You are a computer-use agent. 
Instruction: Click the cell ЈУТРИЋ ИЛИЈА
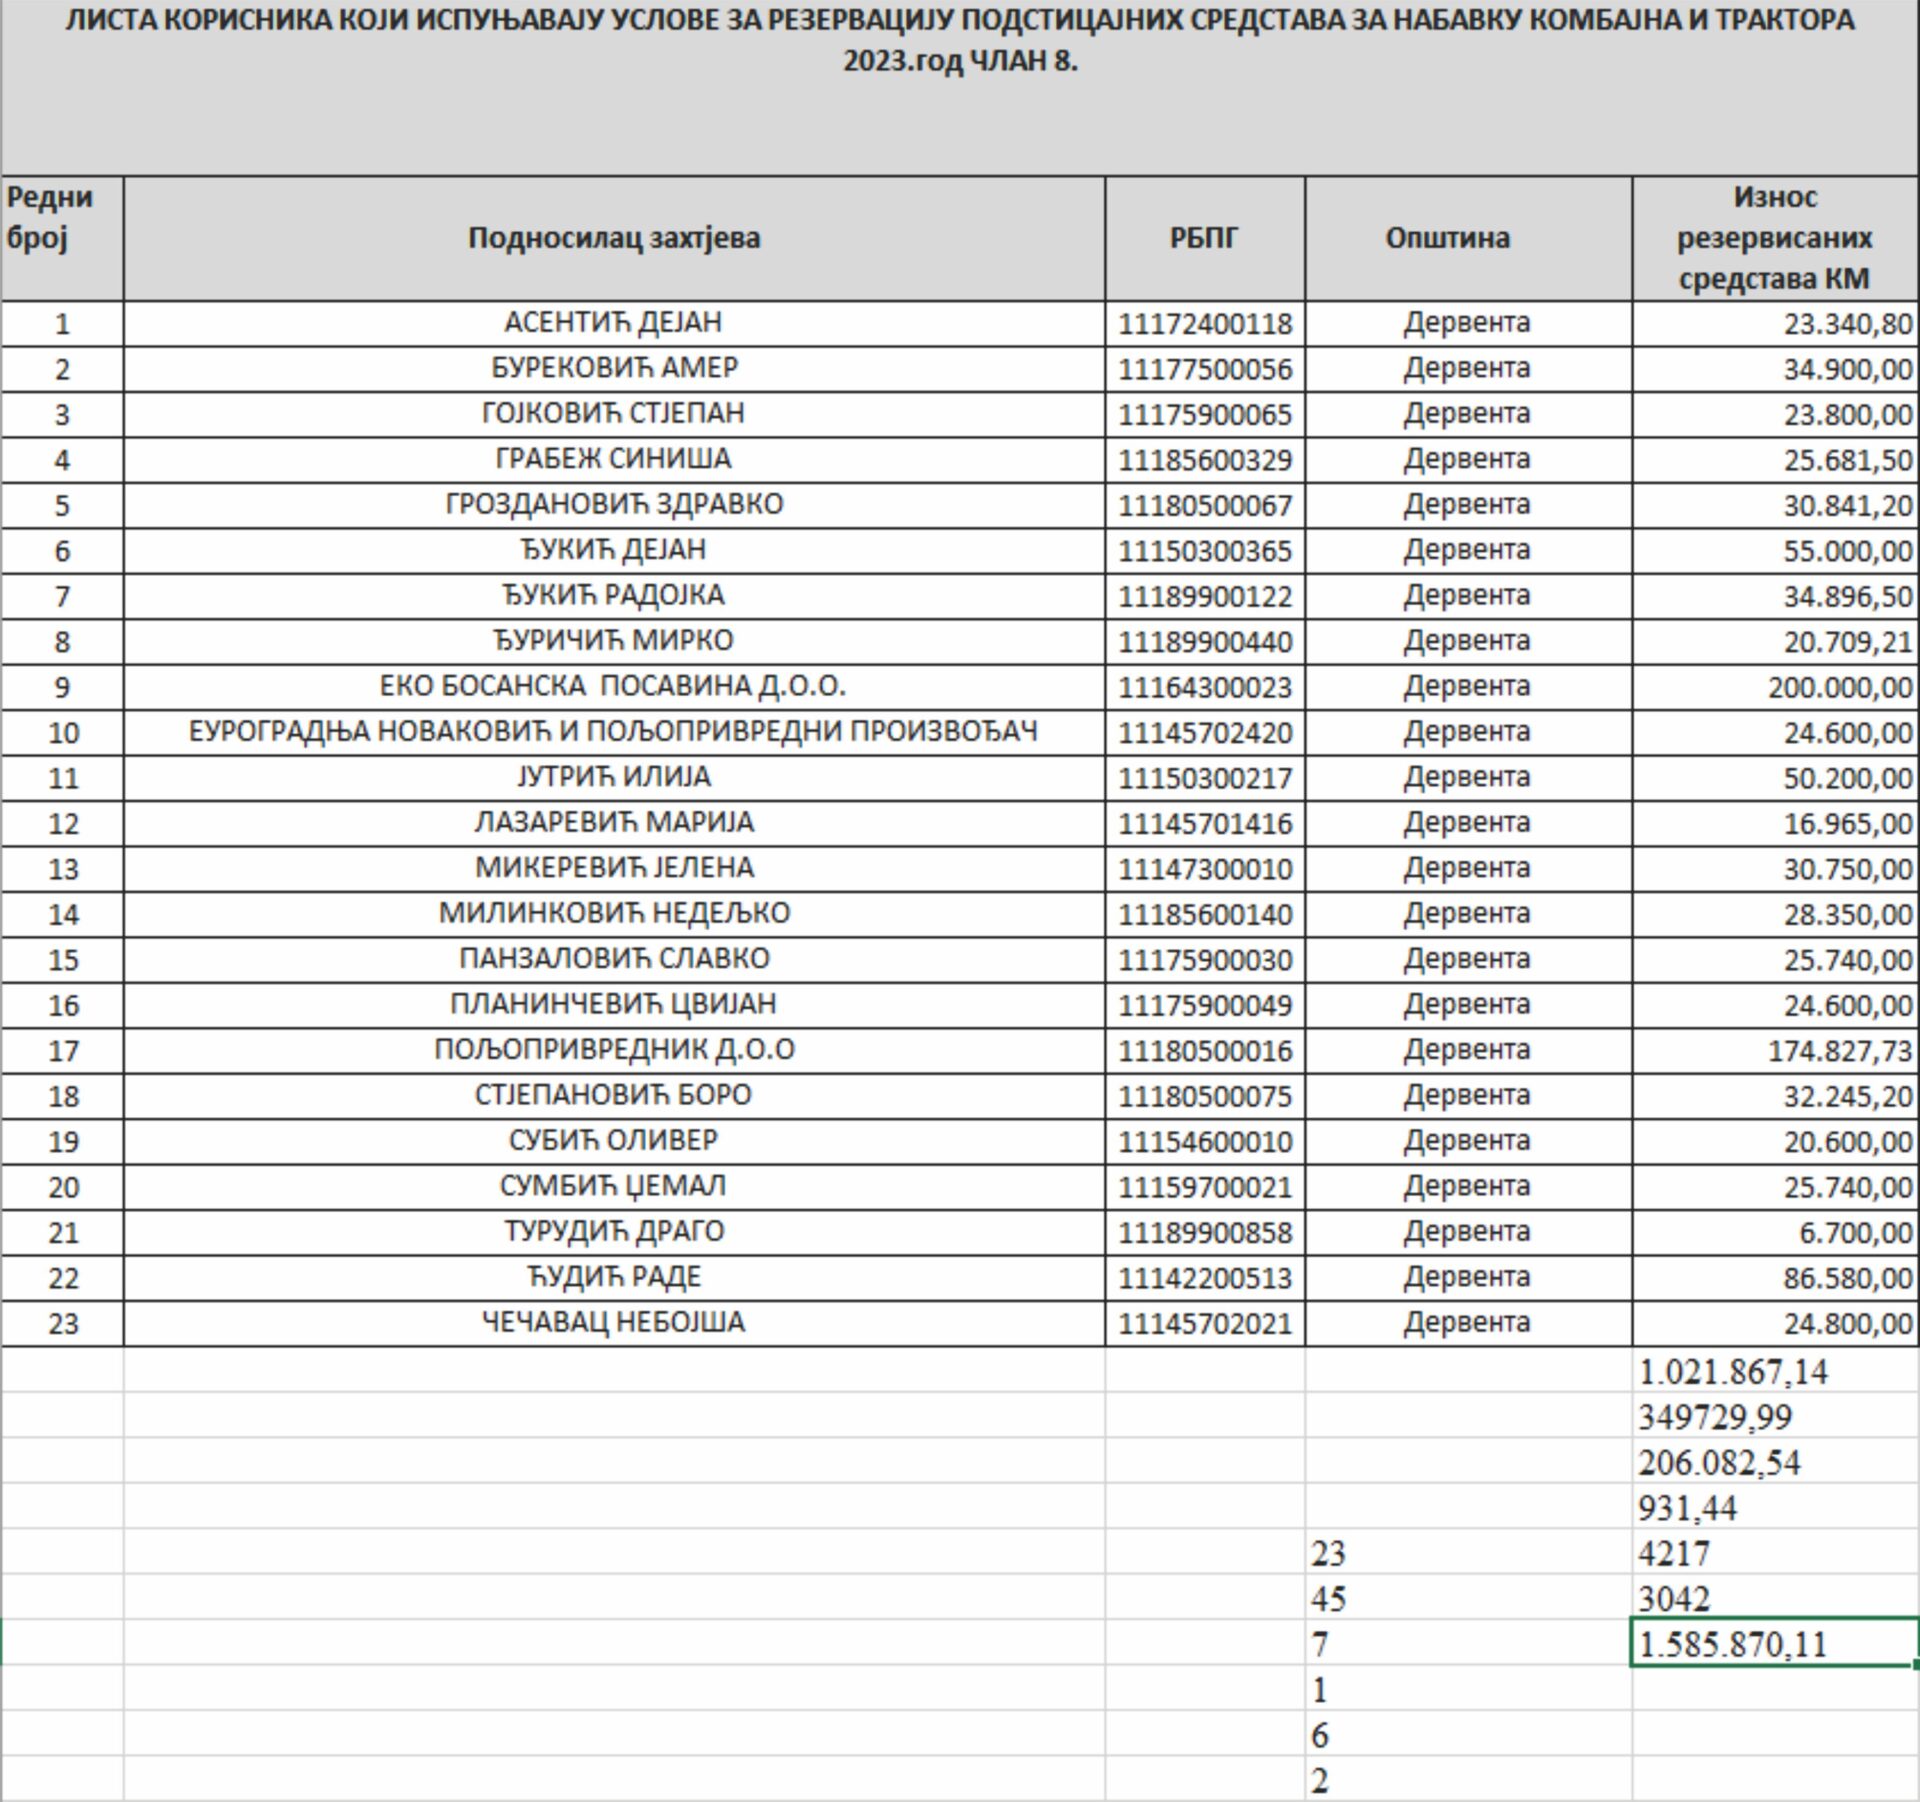pyautogui.click(x=614, y=777)
